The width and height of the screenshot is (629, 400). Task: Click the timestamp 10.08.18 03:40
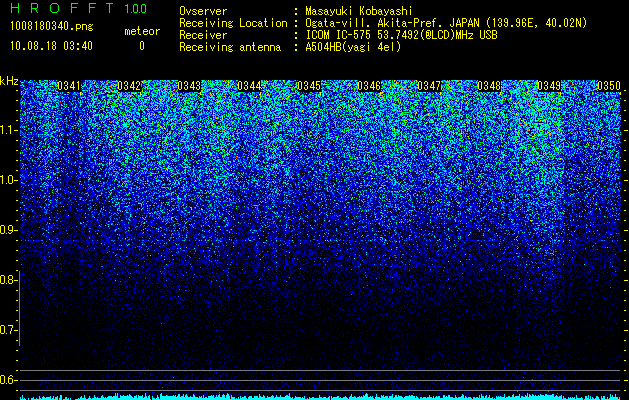click(51, 46)
